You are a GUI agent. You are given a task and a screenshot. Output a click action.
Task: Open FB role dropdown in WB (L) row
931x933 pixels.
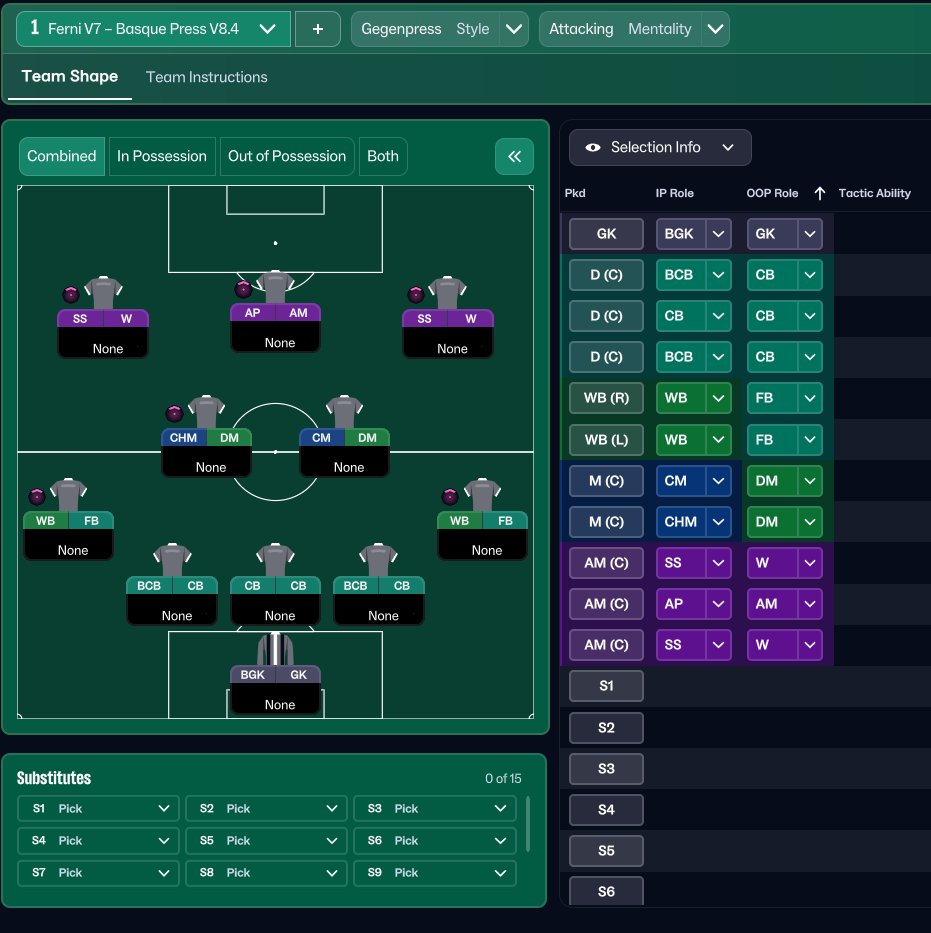[785, 440]
